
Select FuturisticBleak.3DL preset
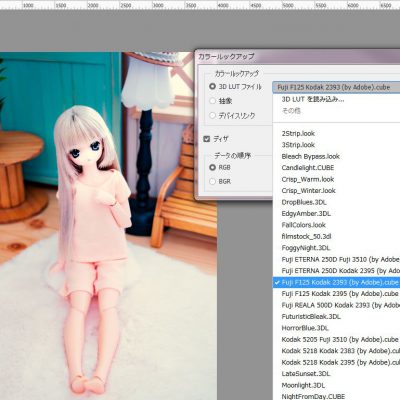point(311,317)
